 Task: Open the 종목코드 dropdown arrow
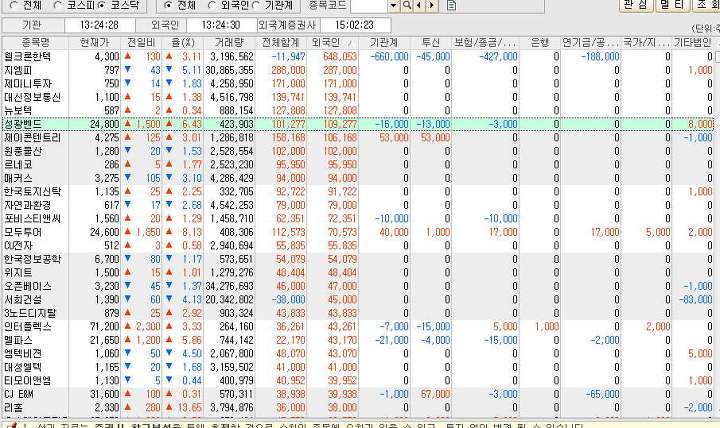pyautogui.click(x=394, y=6)
